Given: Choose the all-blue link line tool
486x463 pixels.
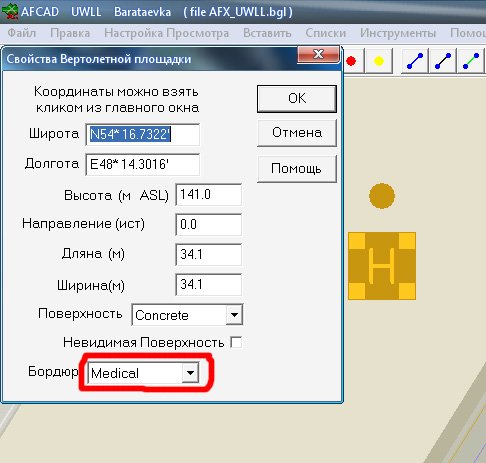Looking at the screenshot, I should click(415, 61).
